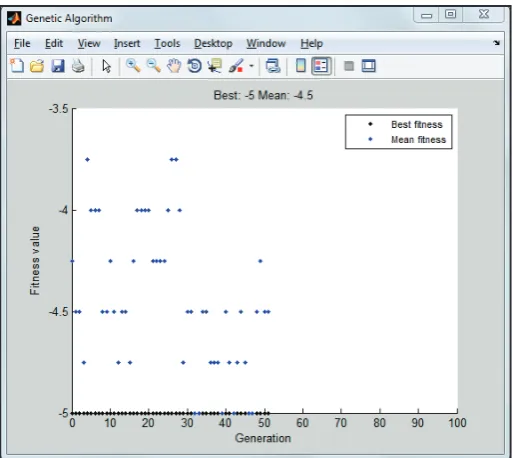Click the Hide Plot Tools icon
This screenshot has height=458, width=513.
349,66
